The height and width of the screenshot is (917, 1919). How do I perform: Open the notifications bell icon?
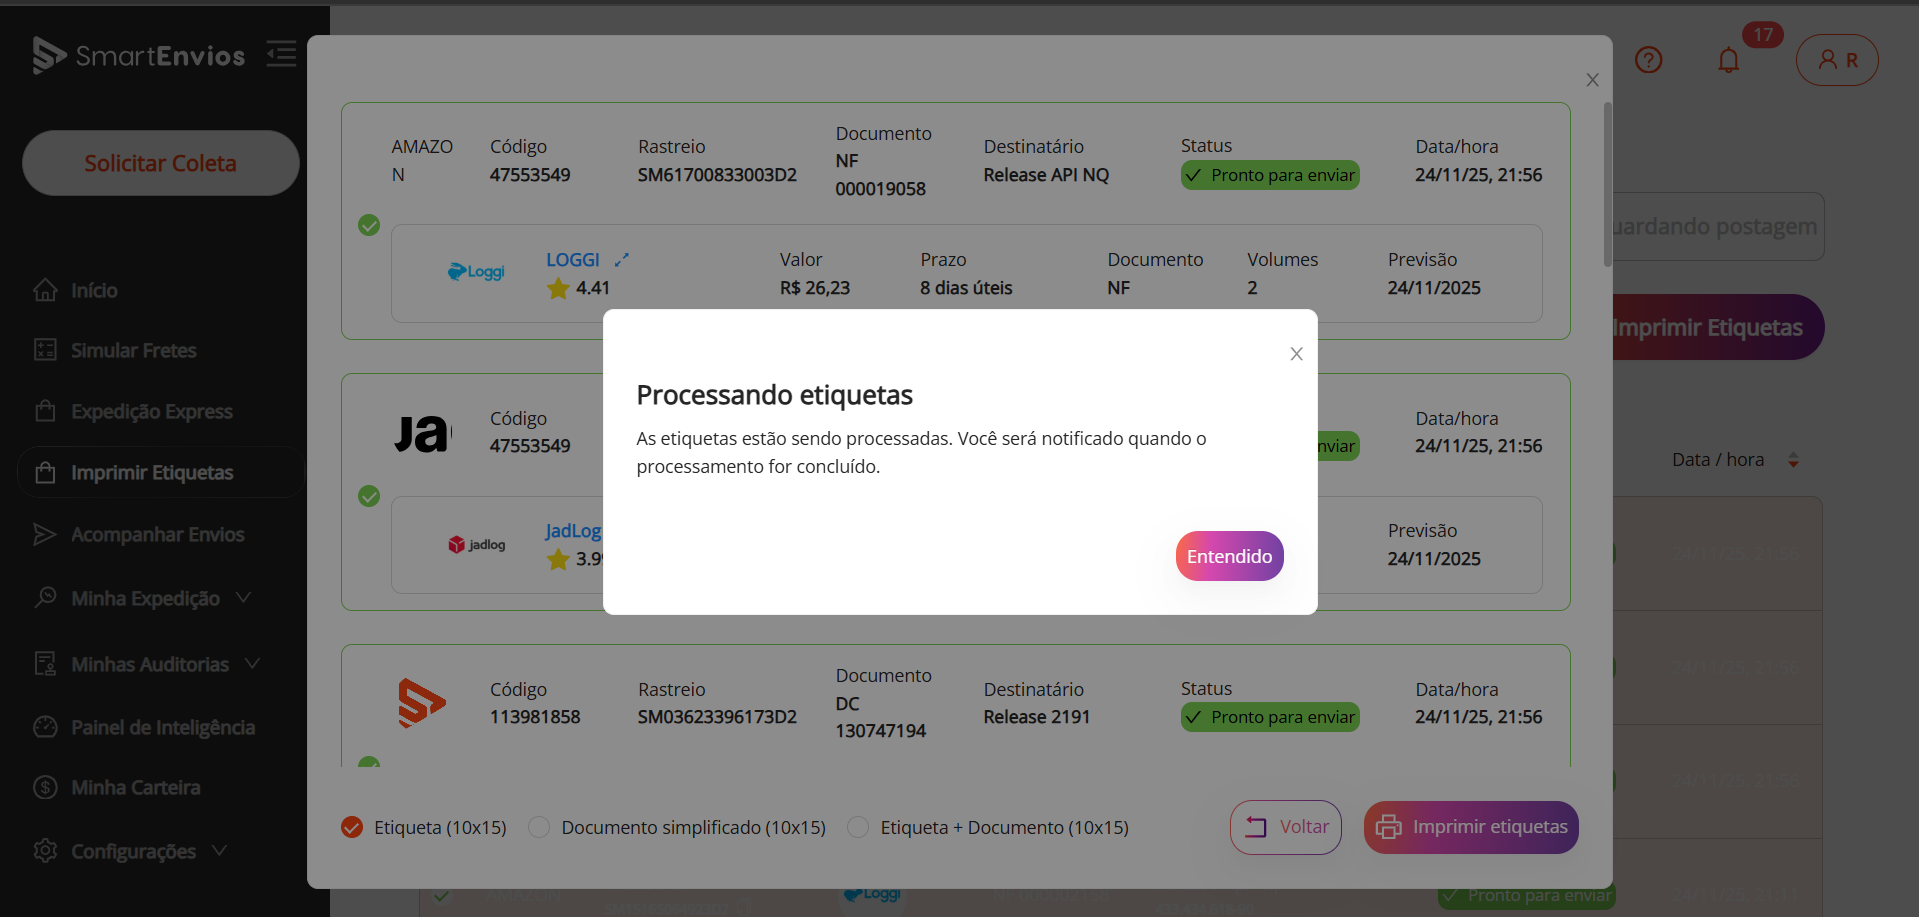click(x=1728, y=61)
